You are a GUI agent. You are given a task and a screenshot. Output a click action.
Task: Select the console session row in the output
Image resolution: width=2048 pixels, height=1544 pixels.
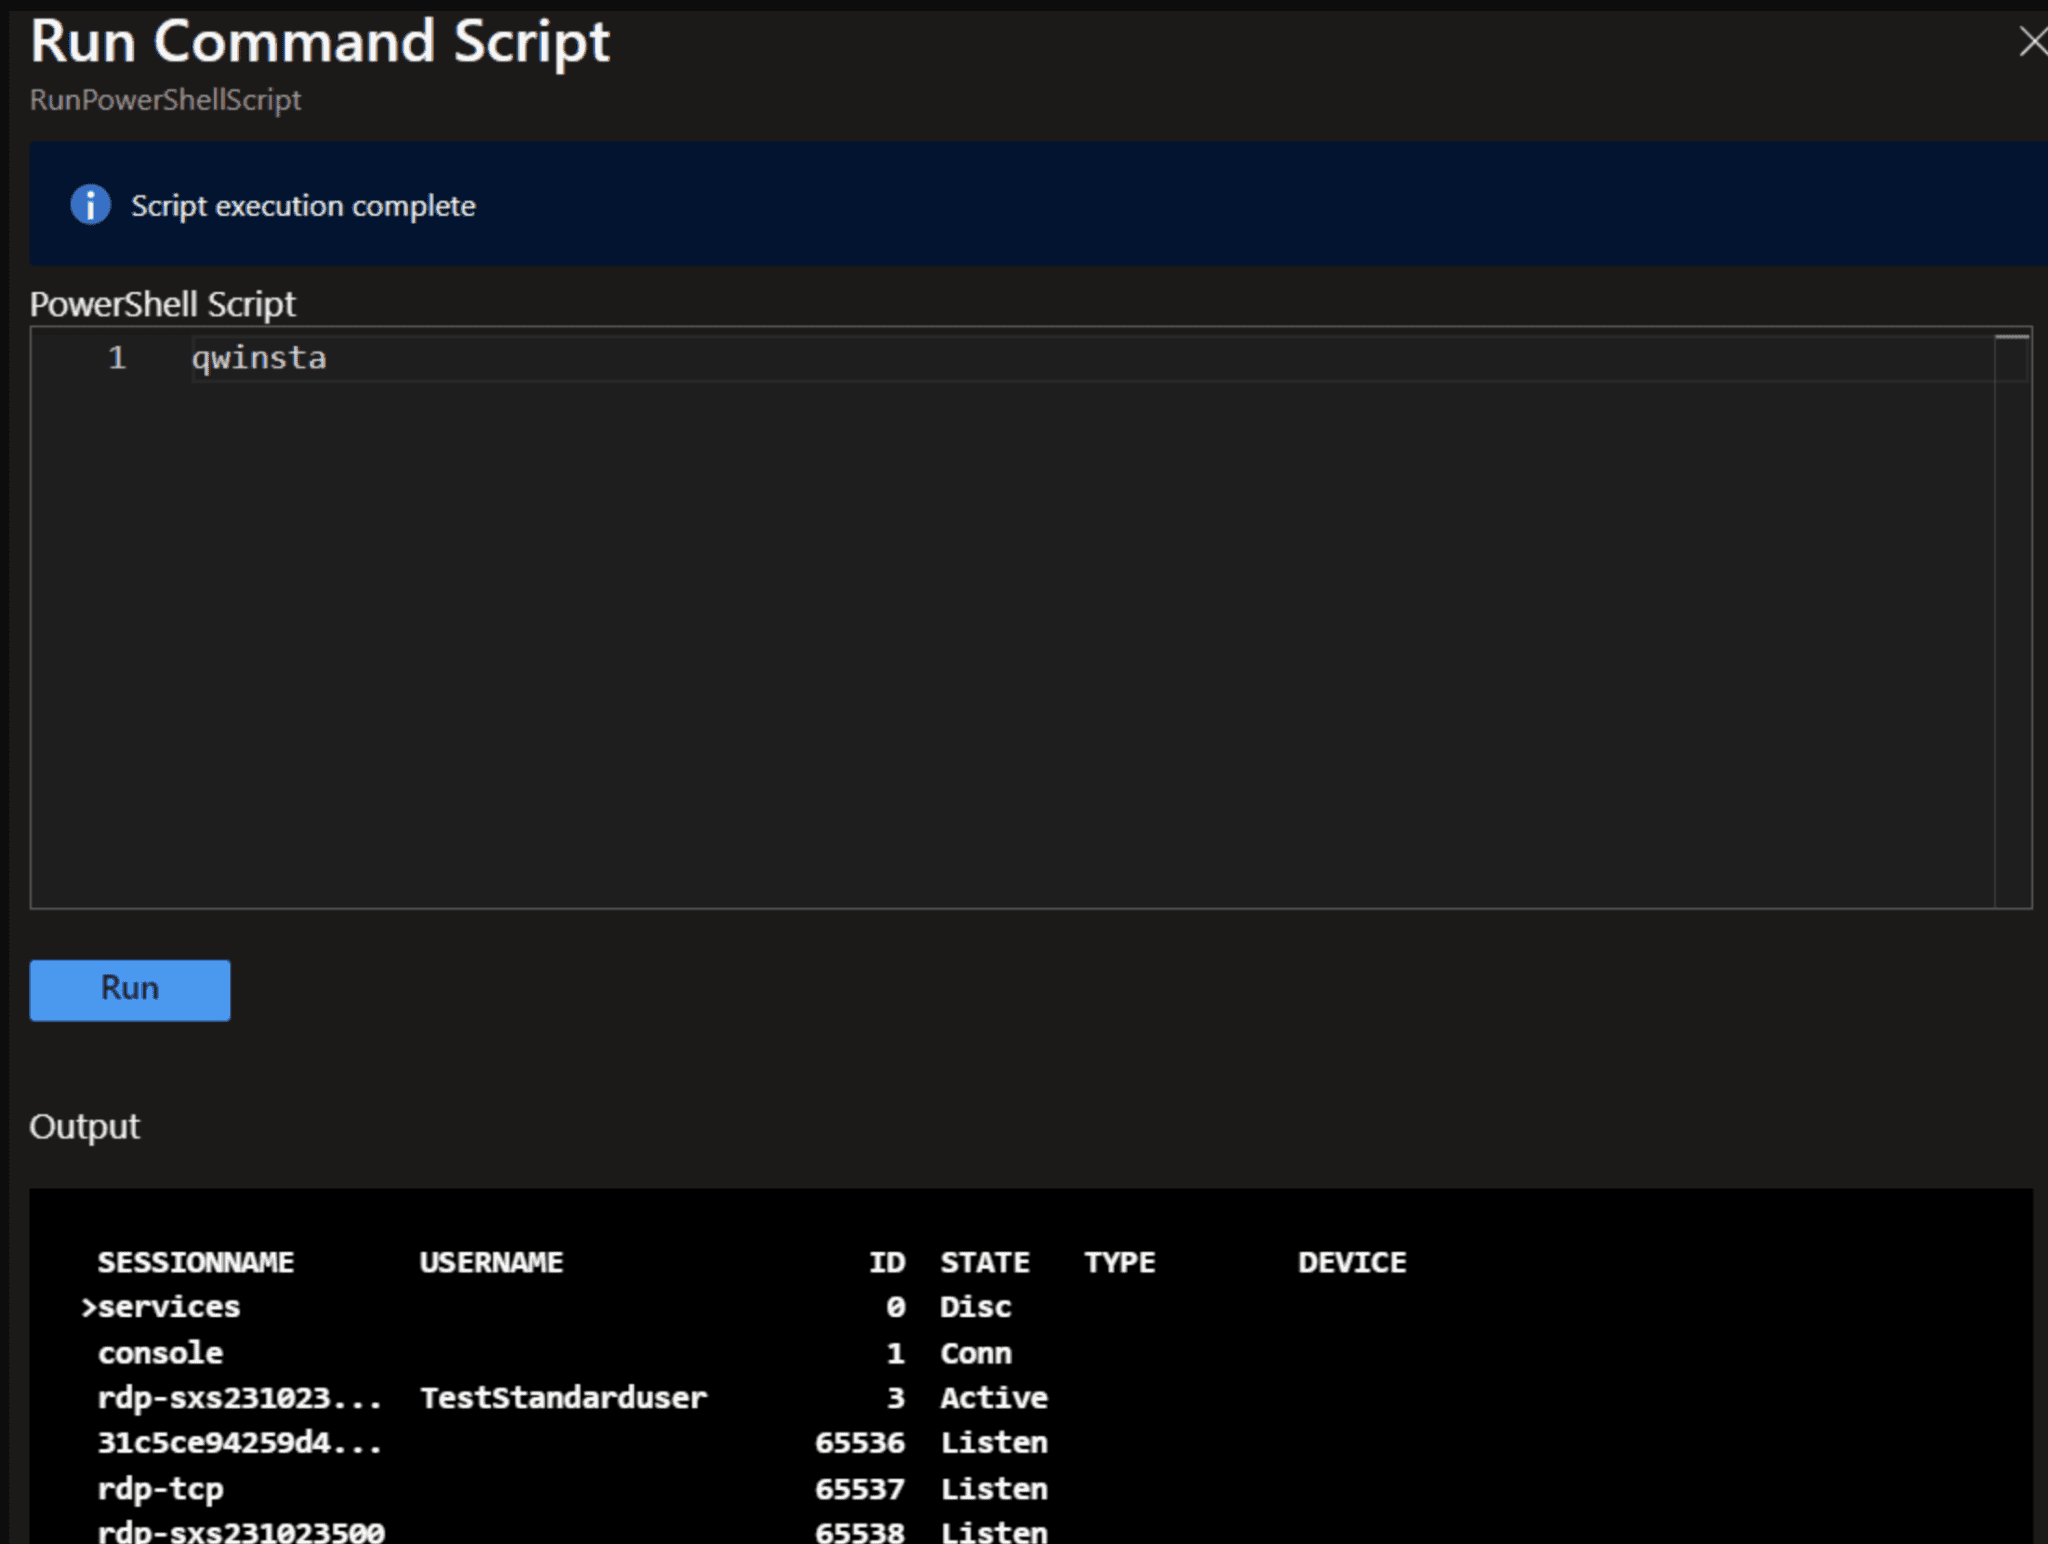(x=160, y=1352)
